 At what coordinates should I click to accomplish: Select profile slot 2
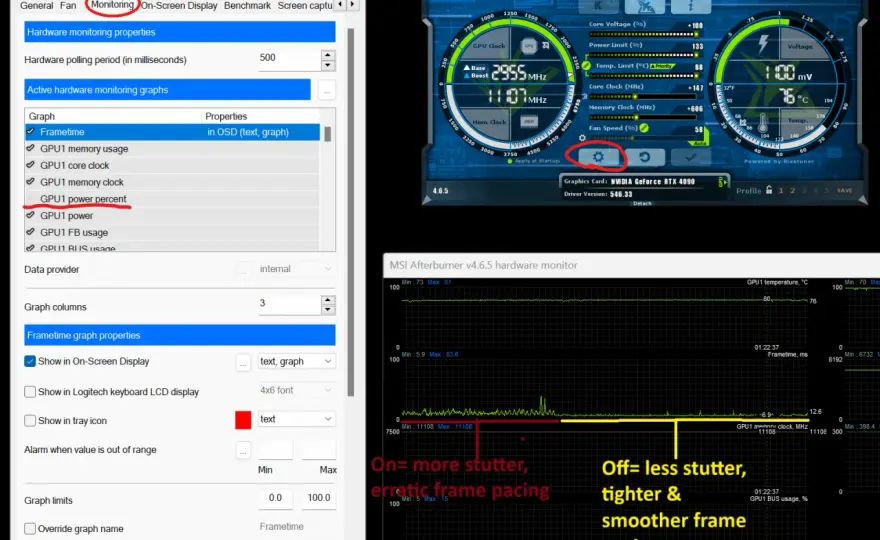point(792,191)
